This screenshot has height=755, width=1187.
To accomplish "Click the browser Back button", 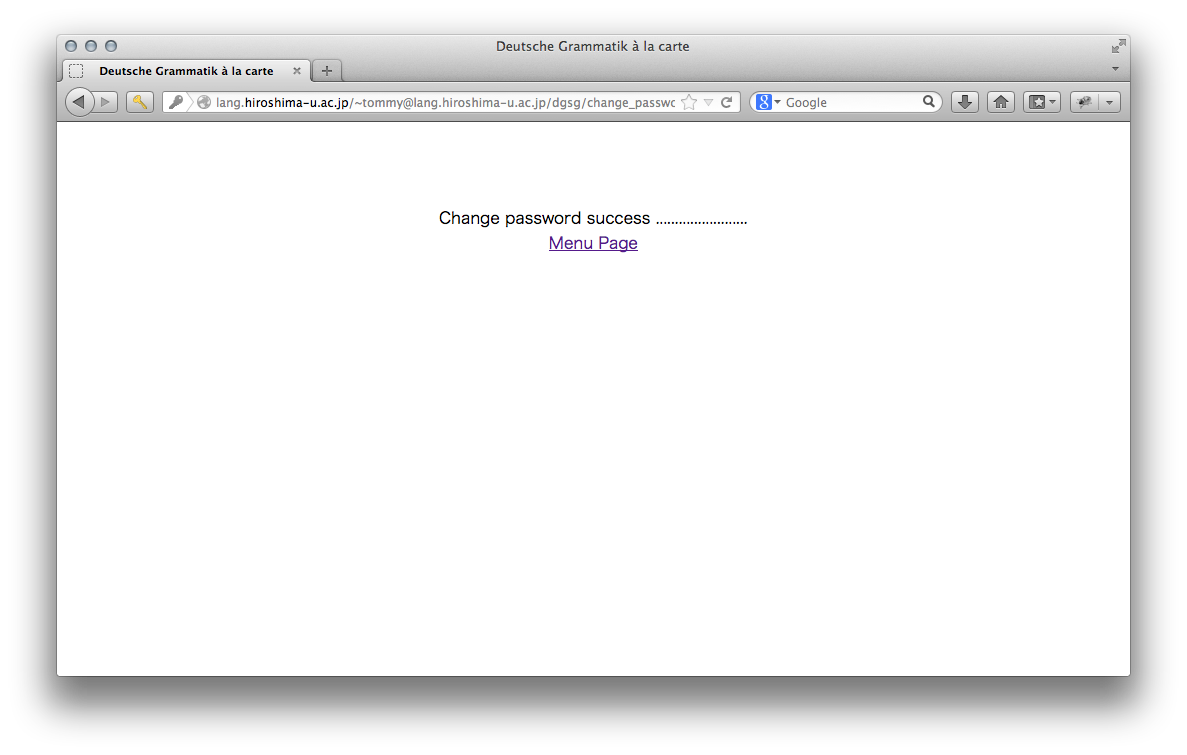I will pyautogui.click(x=79, y=102).
